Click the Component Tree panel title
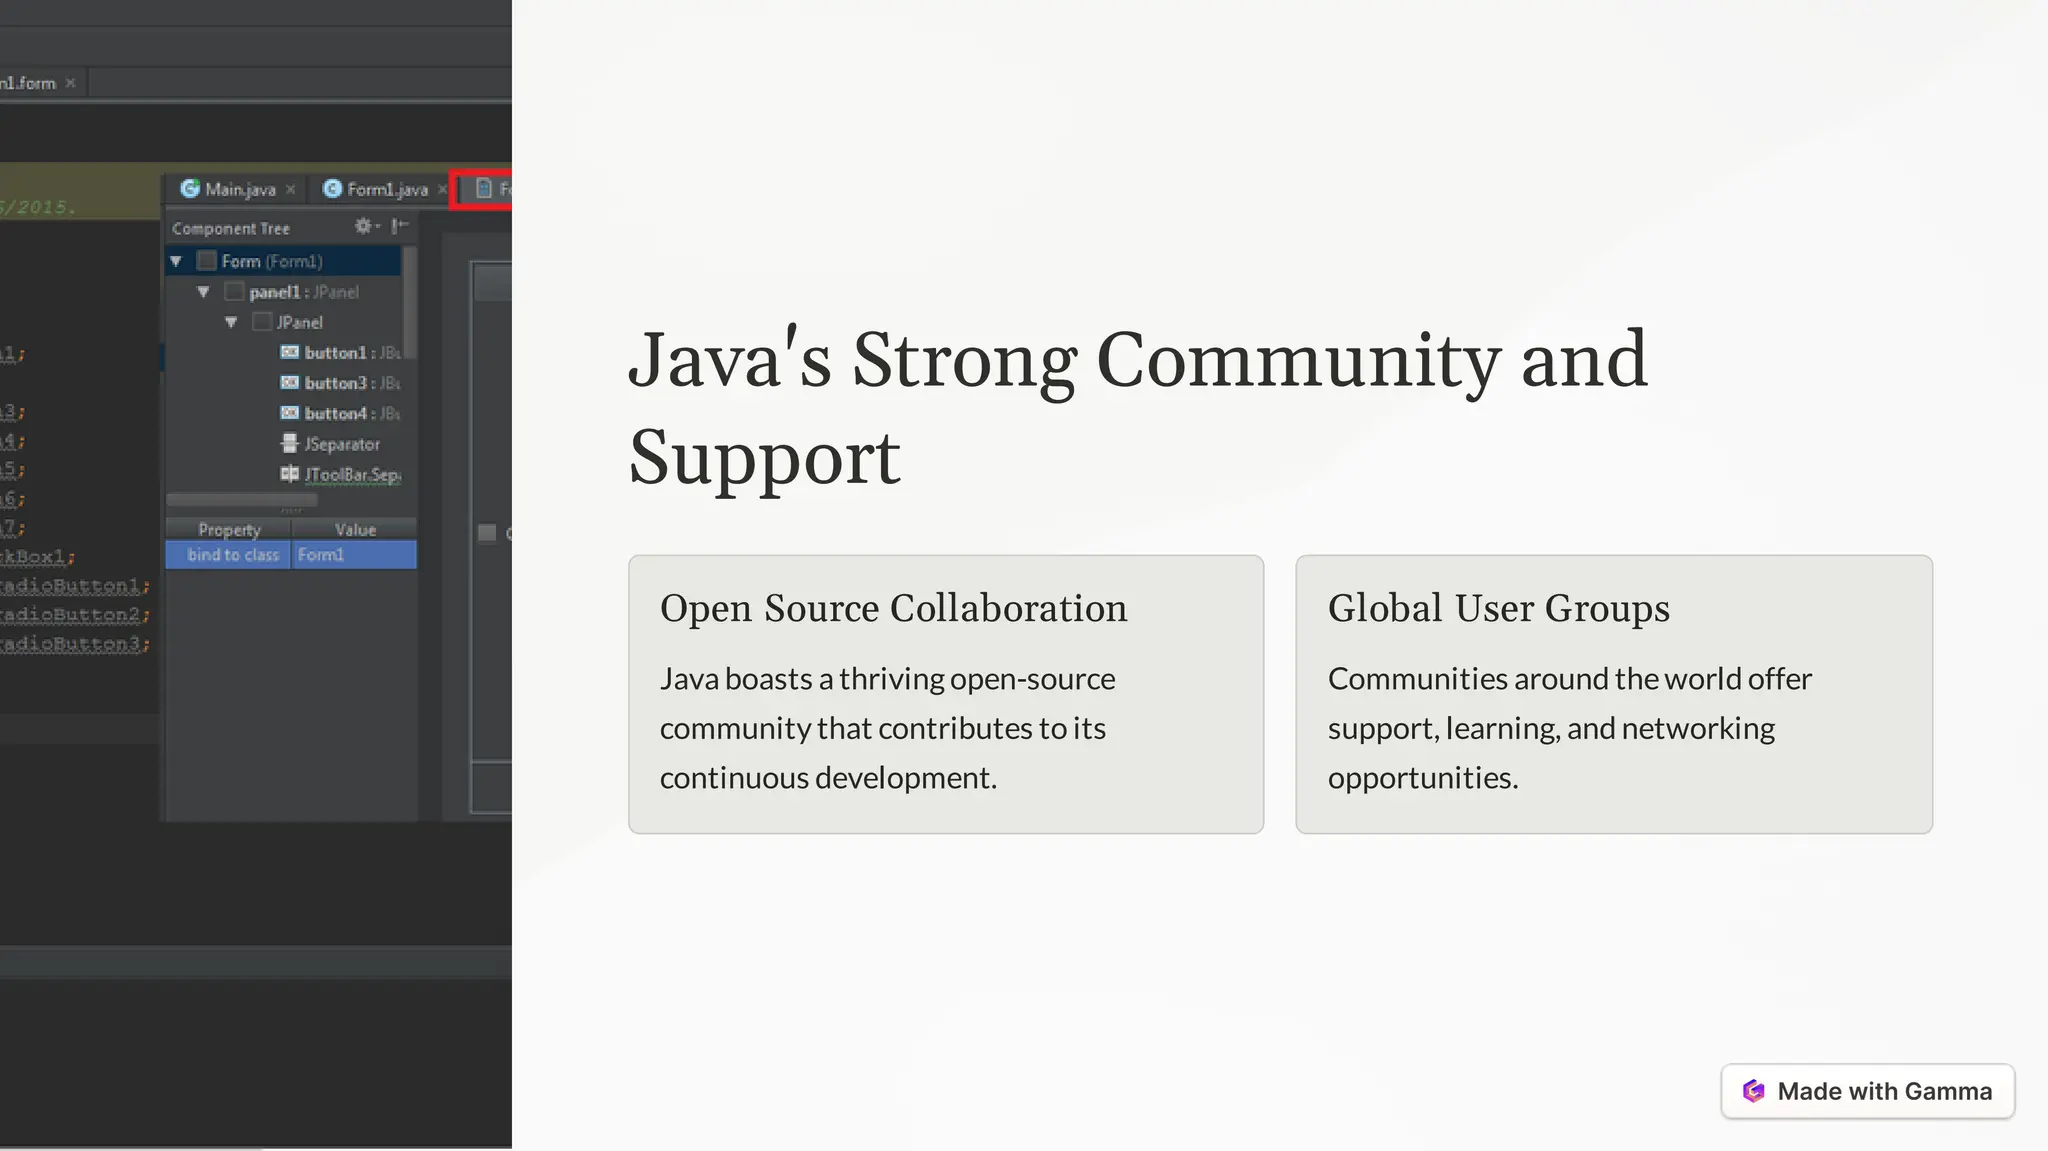This screenshot has height=1151, width=2048. (x=231, y=228)
